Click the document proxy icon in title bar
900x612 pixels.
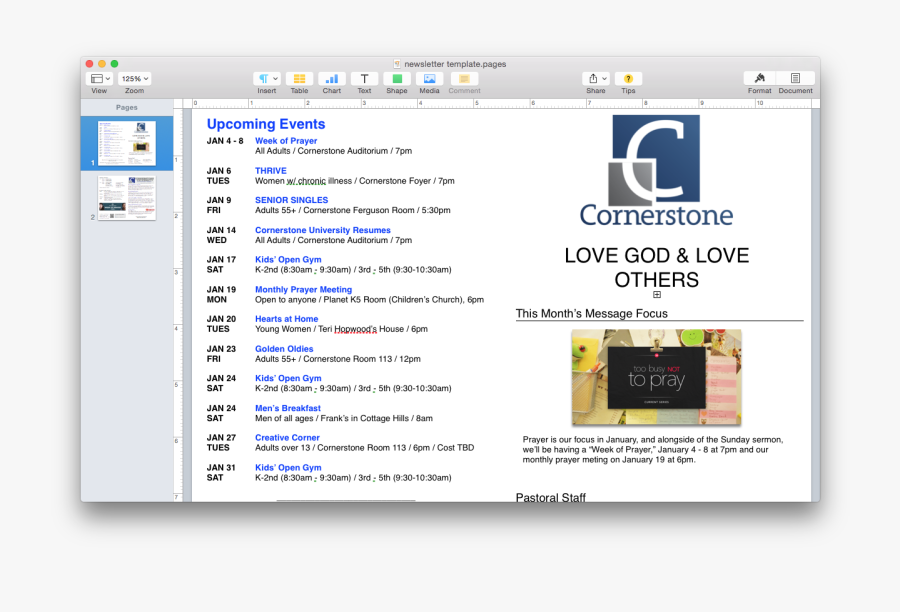point(397,64)
